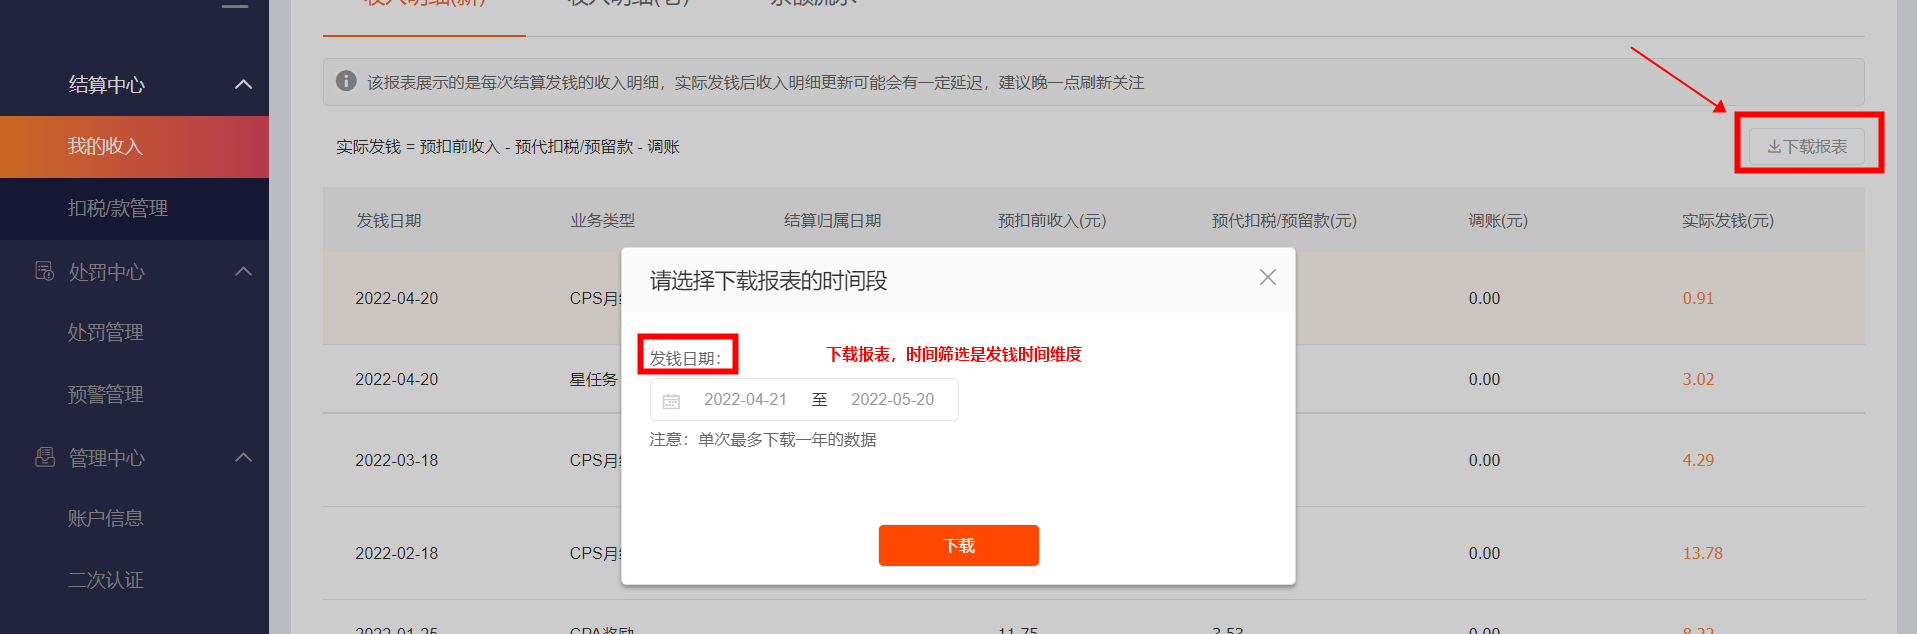
Task: Set end date field 2022-05-20
Action: [x=892, y=400]
